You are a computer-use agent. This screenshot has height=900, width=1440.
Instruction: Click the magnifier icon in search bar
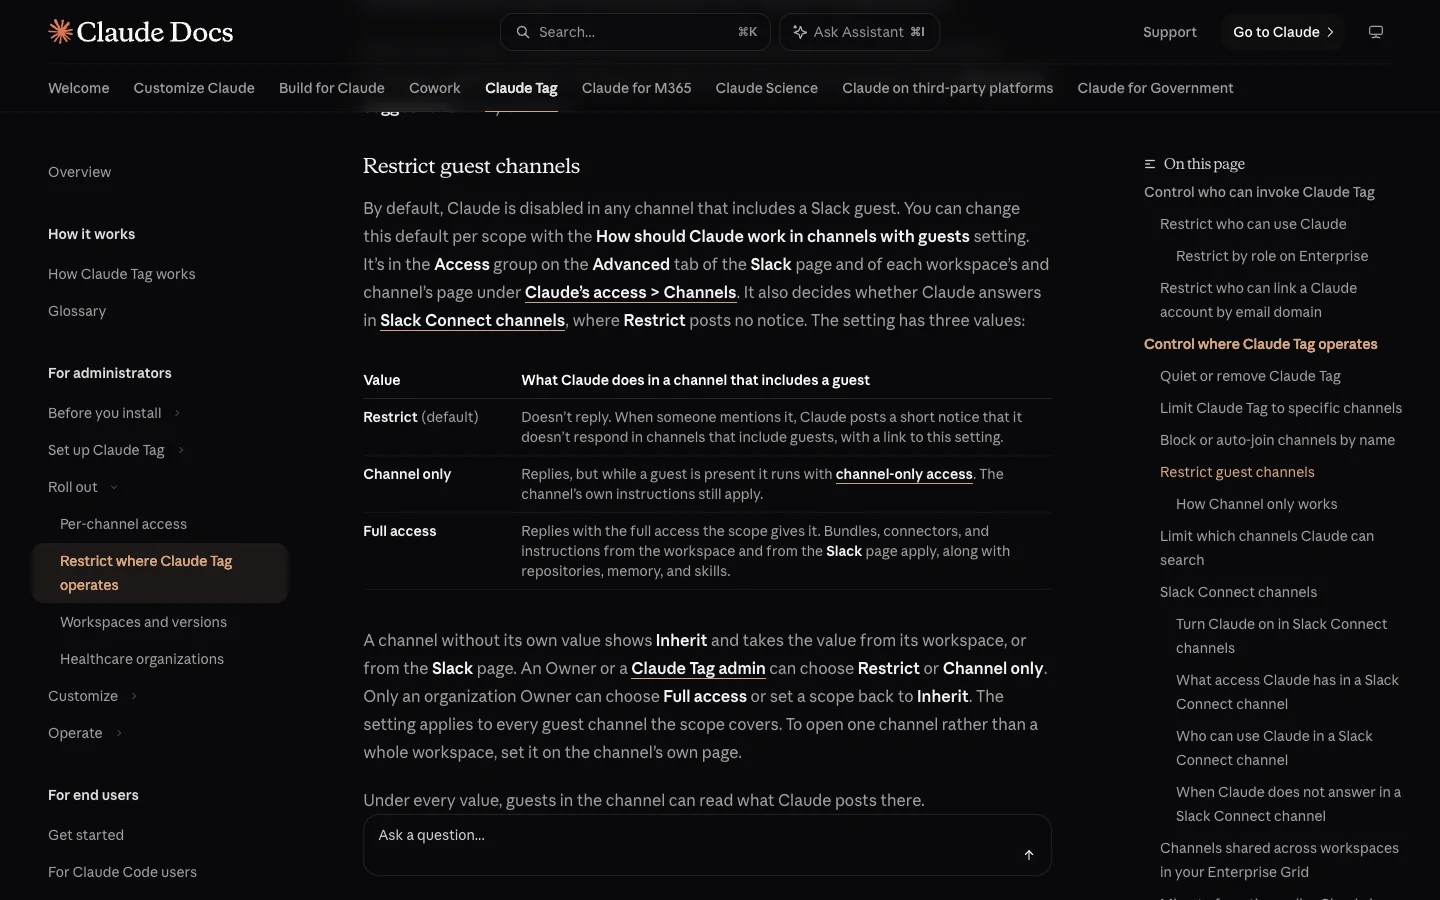point(523,32)
